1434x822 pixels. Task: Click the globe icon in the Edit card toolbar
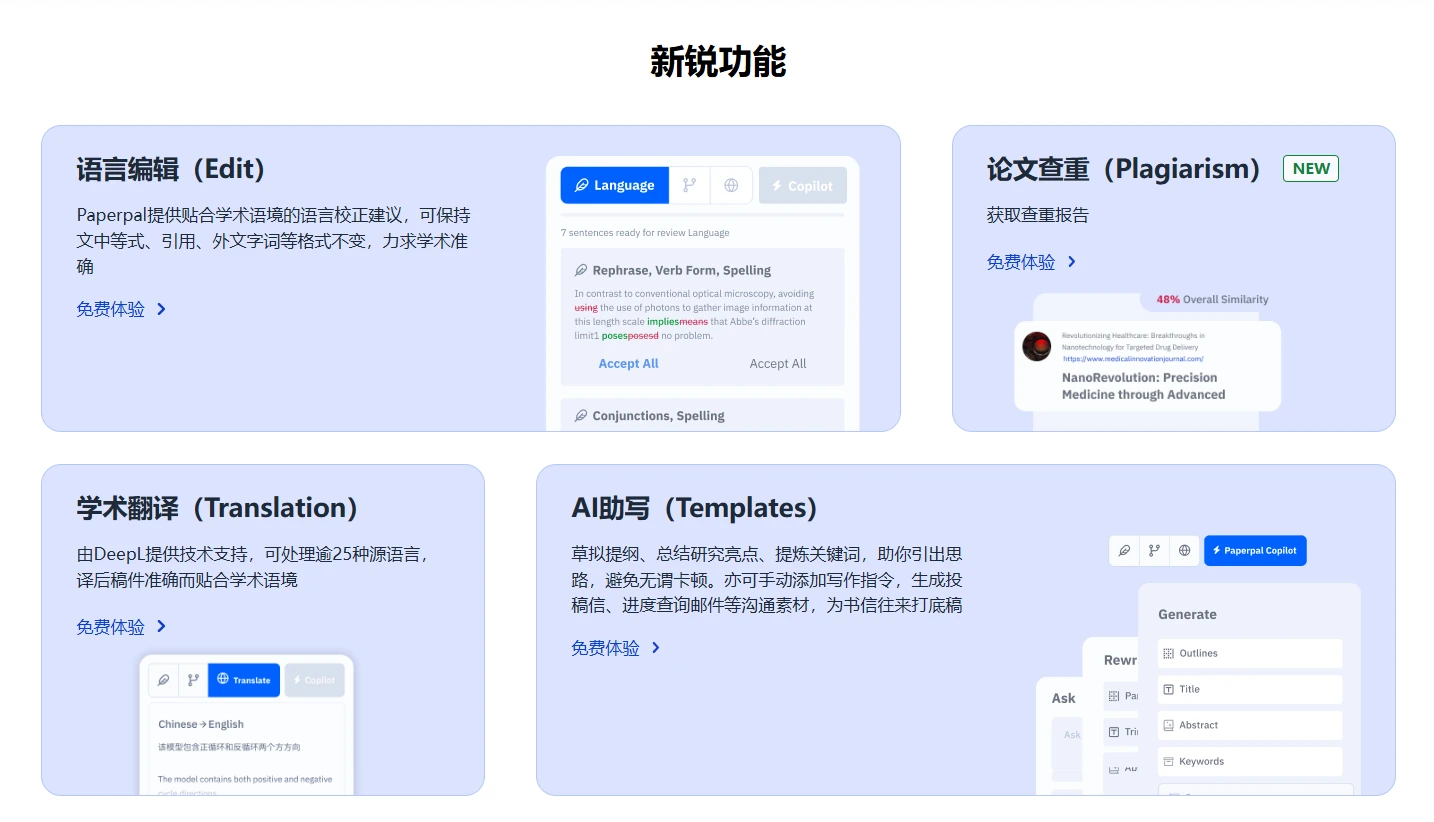tap(731, 185)
